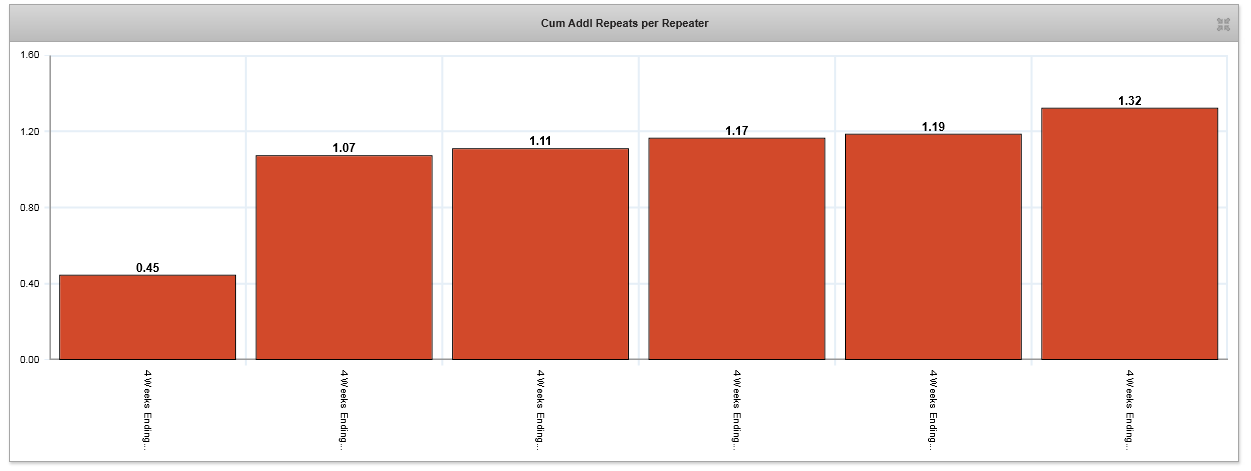The image size is (1251, 471).
Task: Click the 'Cum Addl Repeats per Repeater' title
Action: tap(625, 24)
